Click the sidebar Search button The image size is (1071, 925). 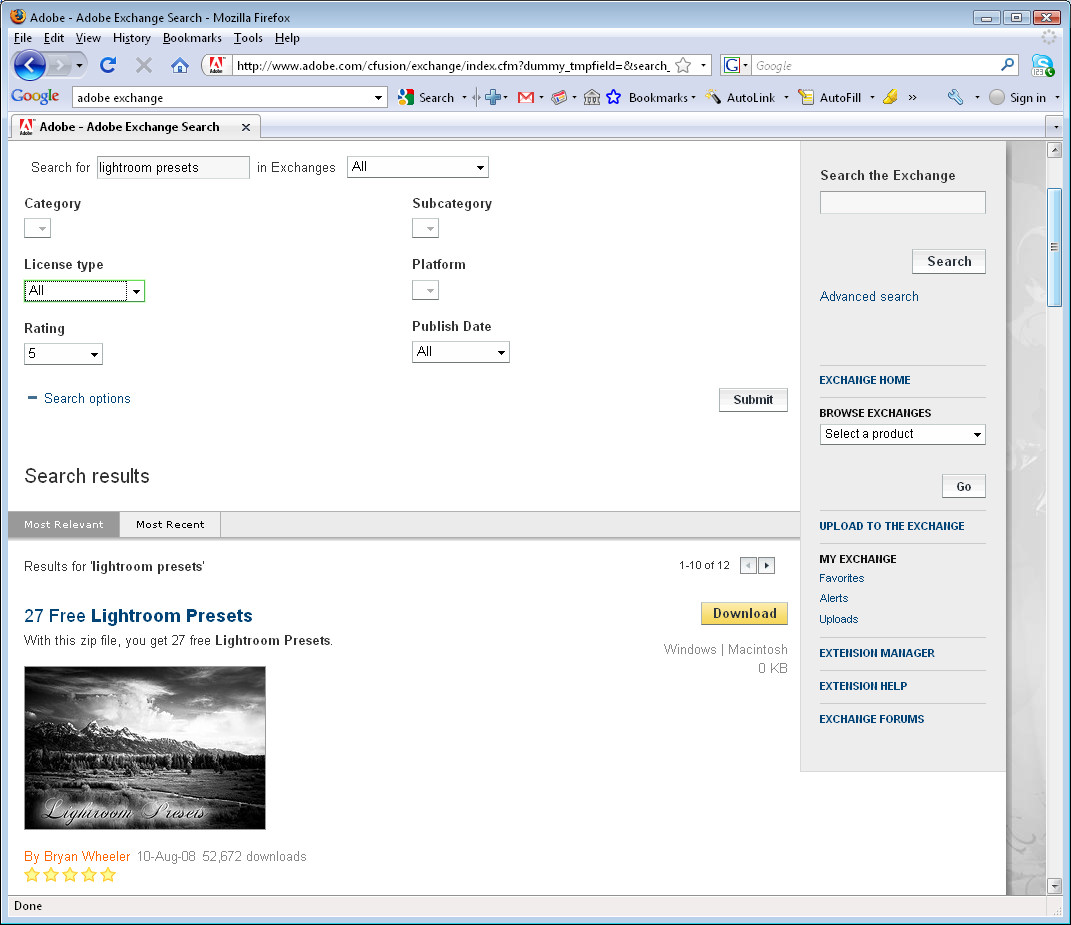[949, 262]
